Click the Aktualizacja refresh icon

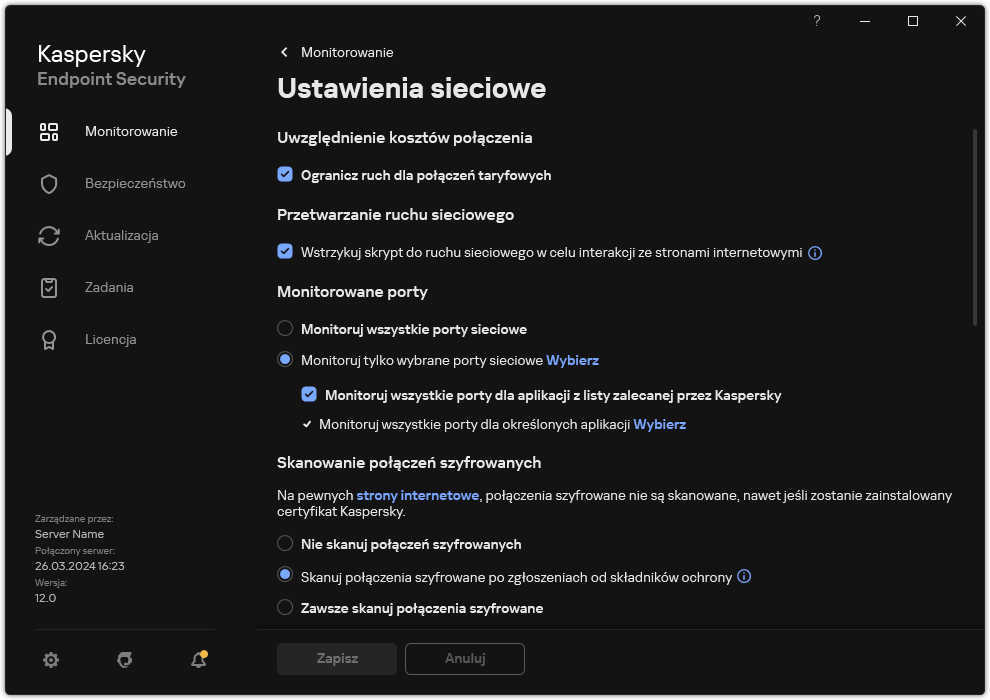pyautogui.click(x=49, y=235)
